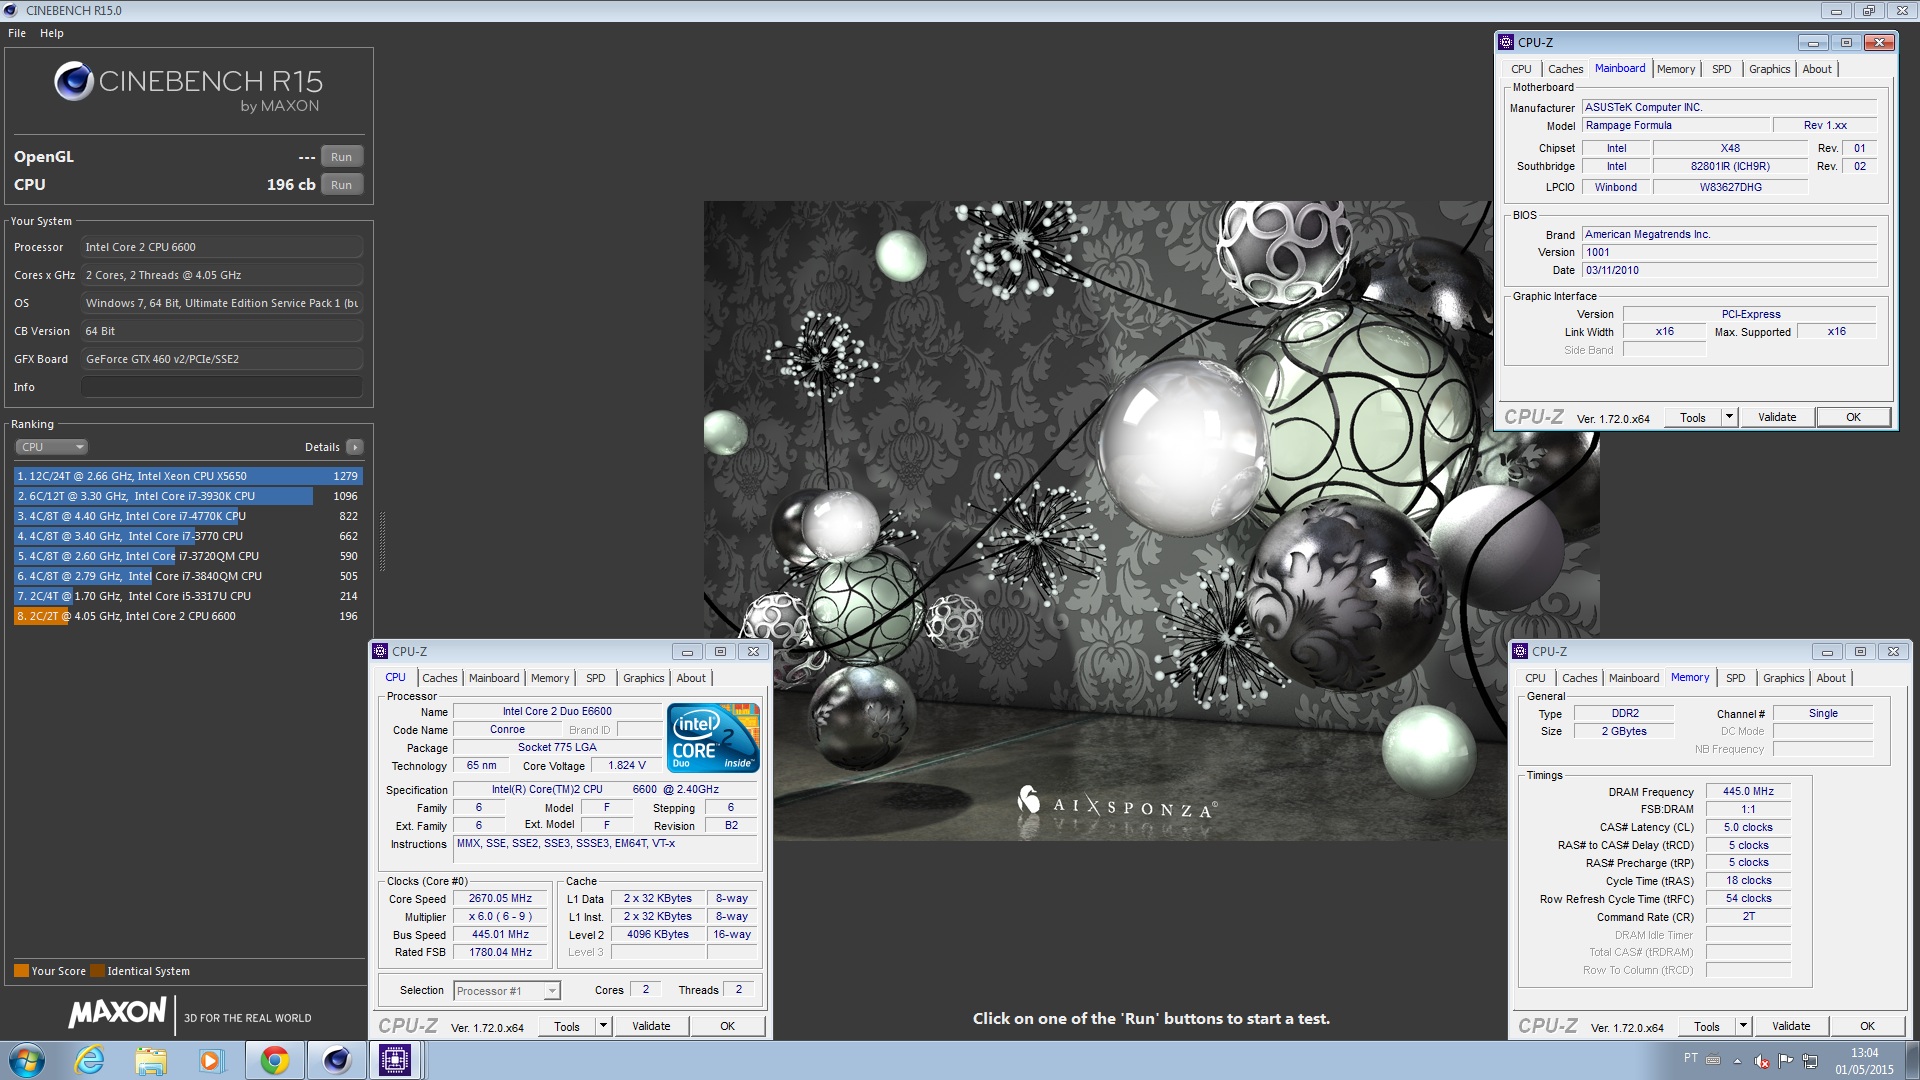This screenshot has width=1920, height=1080.
Task: Click the Action Center flag icon
Action: [x=1785, y=1061]
